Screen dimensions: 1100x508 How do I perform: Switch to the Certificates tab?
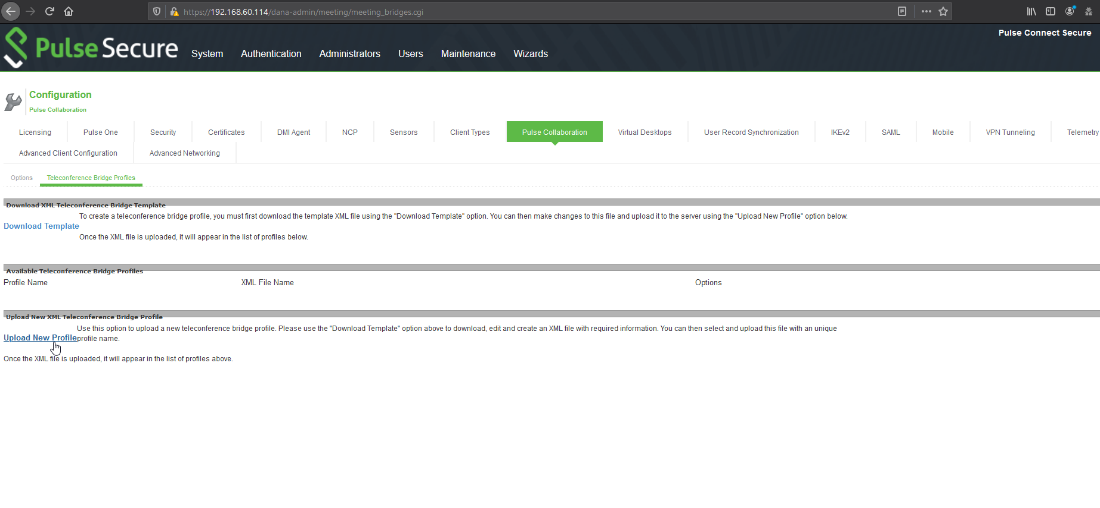(226, 132)
